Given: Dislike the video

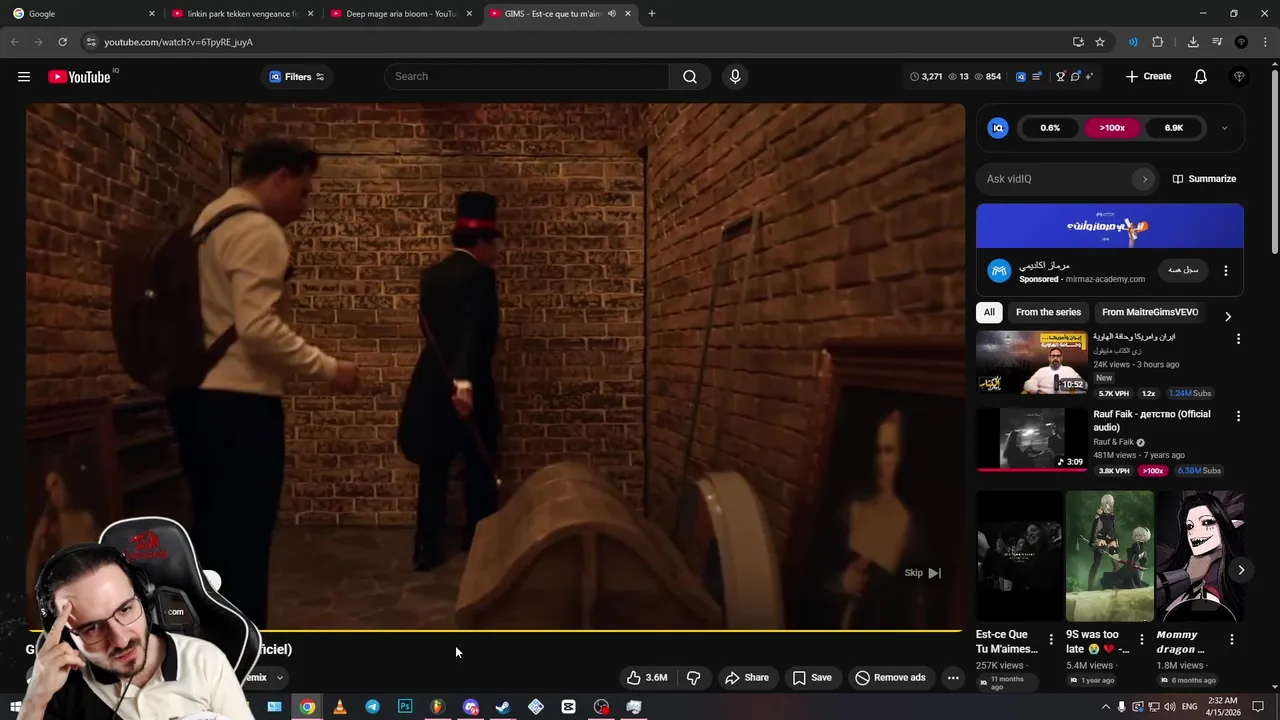Looking at the screenshot, I should [x=694, y=678].
